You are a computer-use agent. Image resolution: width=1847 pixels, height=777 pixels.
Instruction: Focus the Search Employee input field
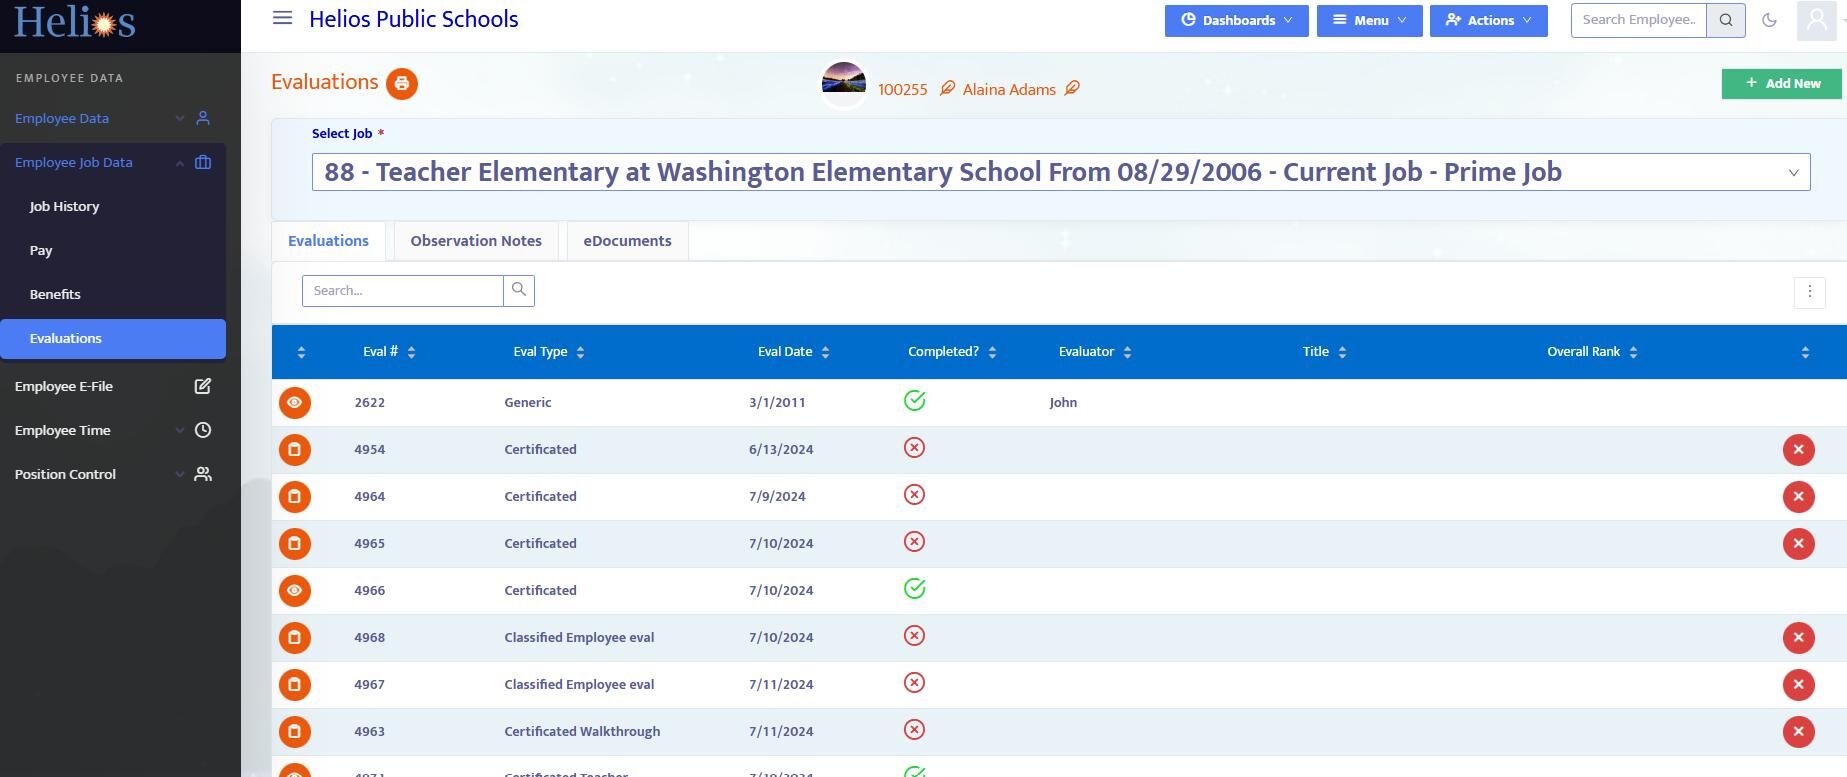[x=1638, y=20]
